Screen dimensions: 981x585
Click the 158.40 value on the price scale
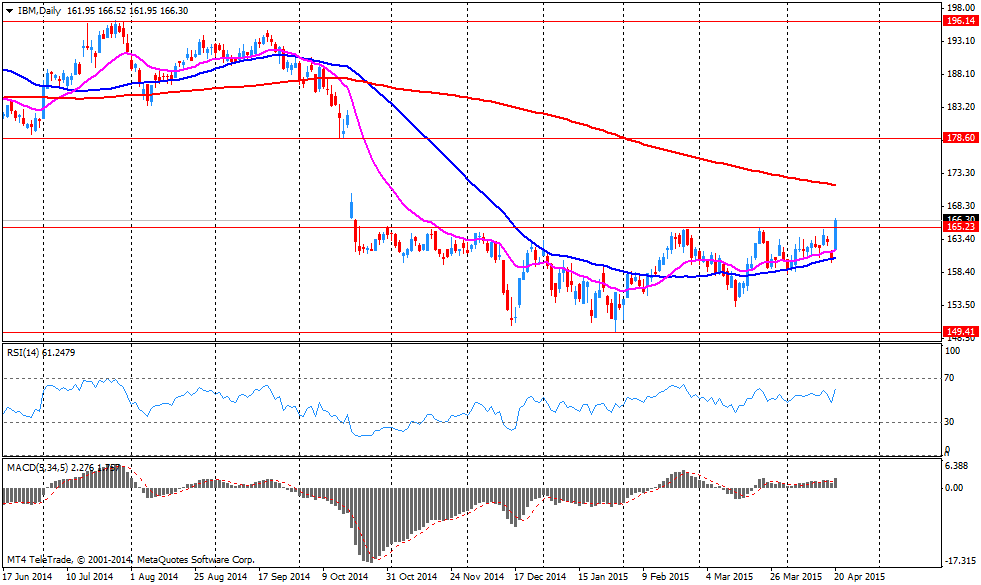click(x=962, y=272)
